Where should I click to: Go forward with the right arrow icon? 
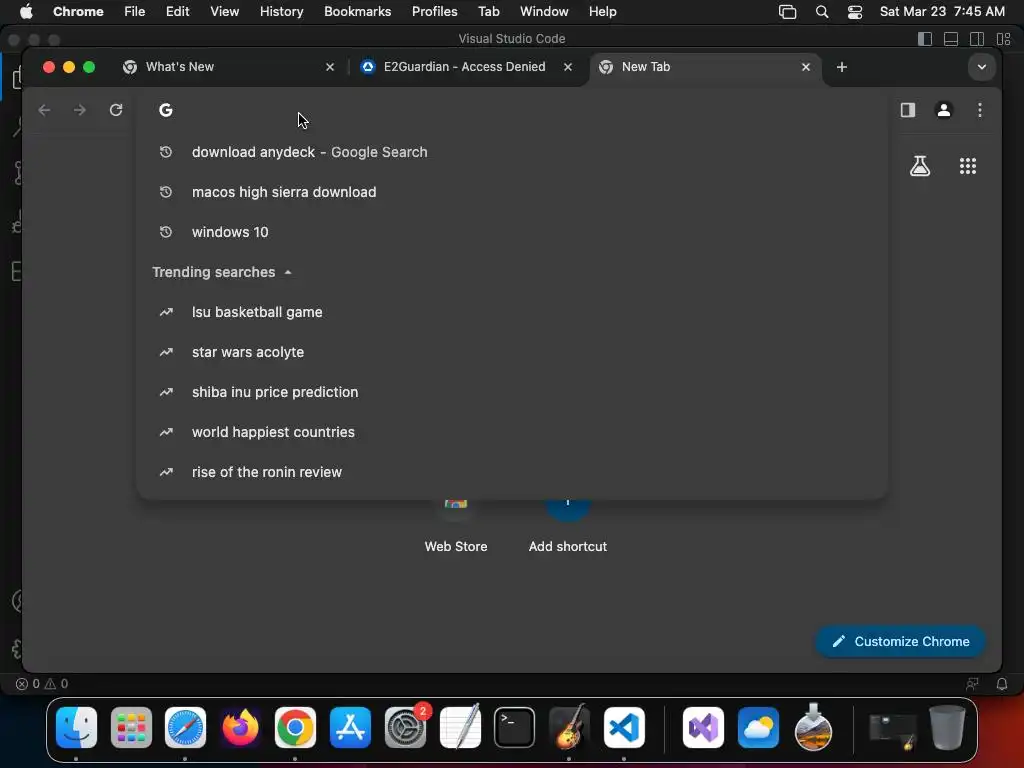tap(80, 110)
